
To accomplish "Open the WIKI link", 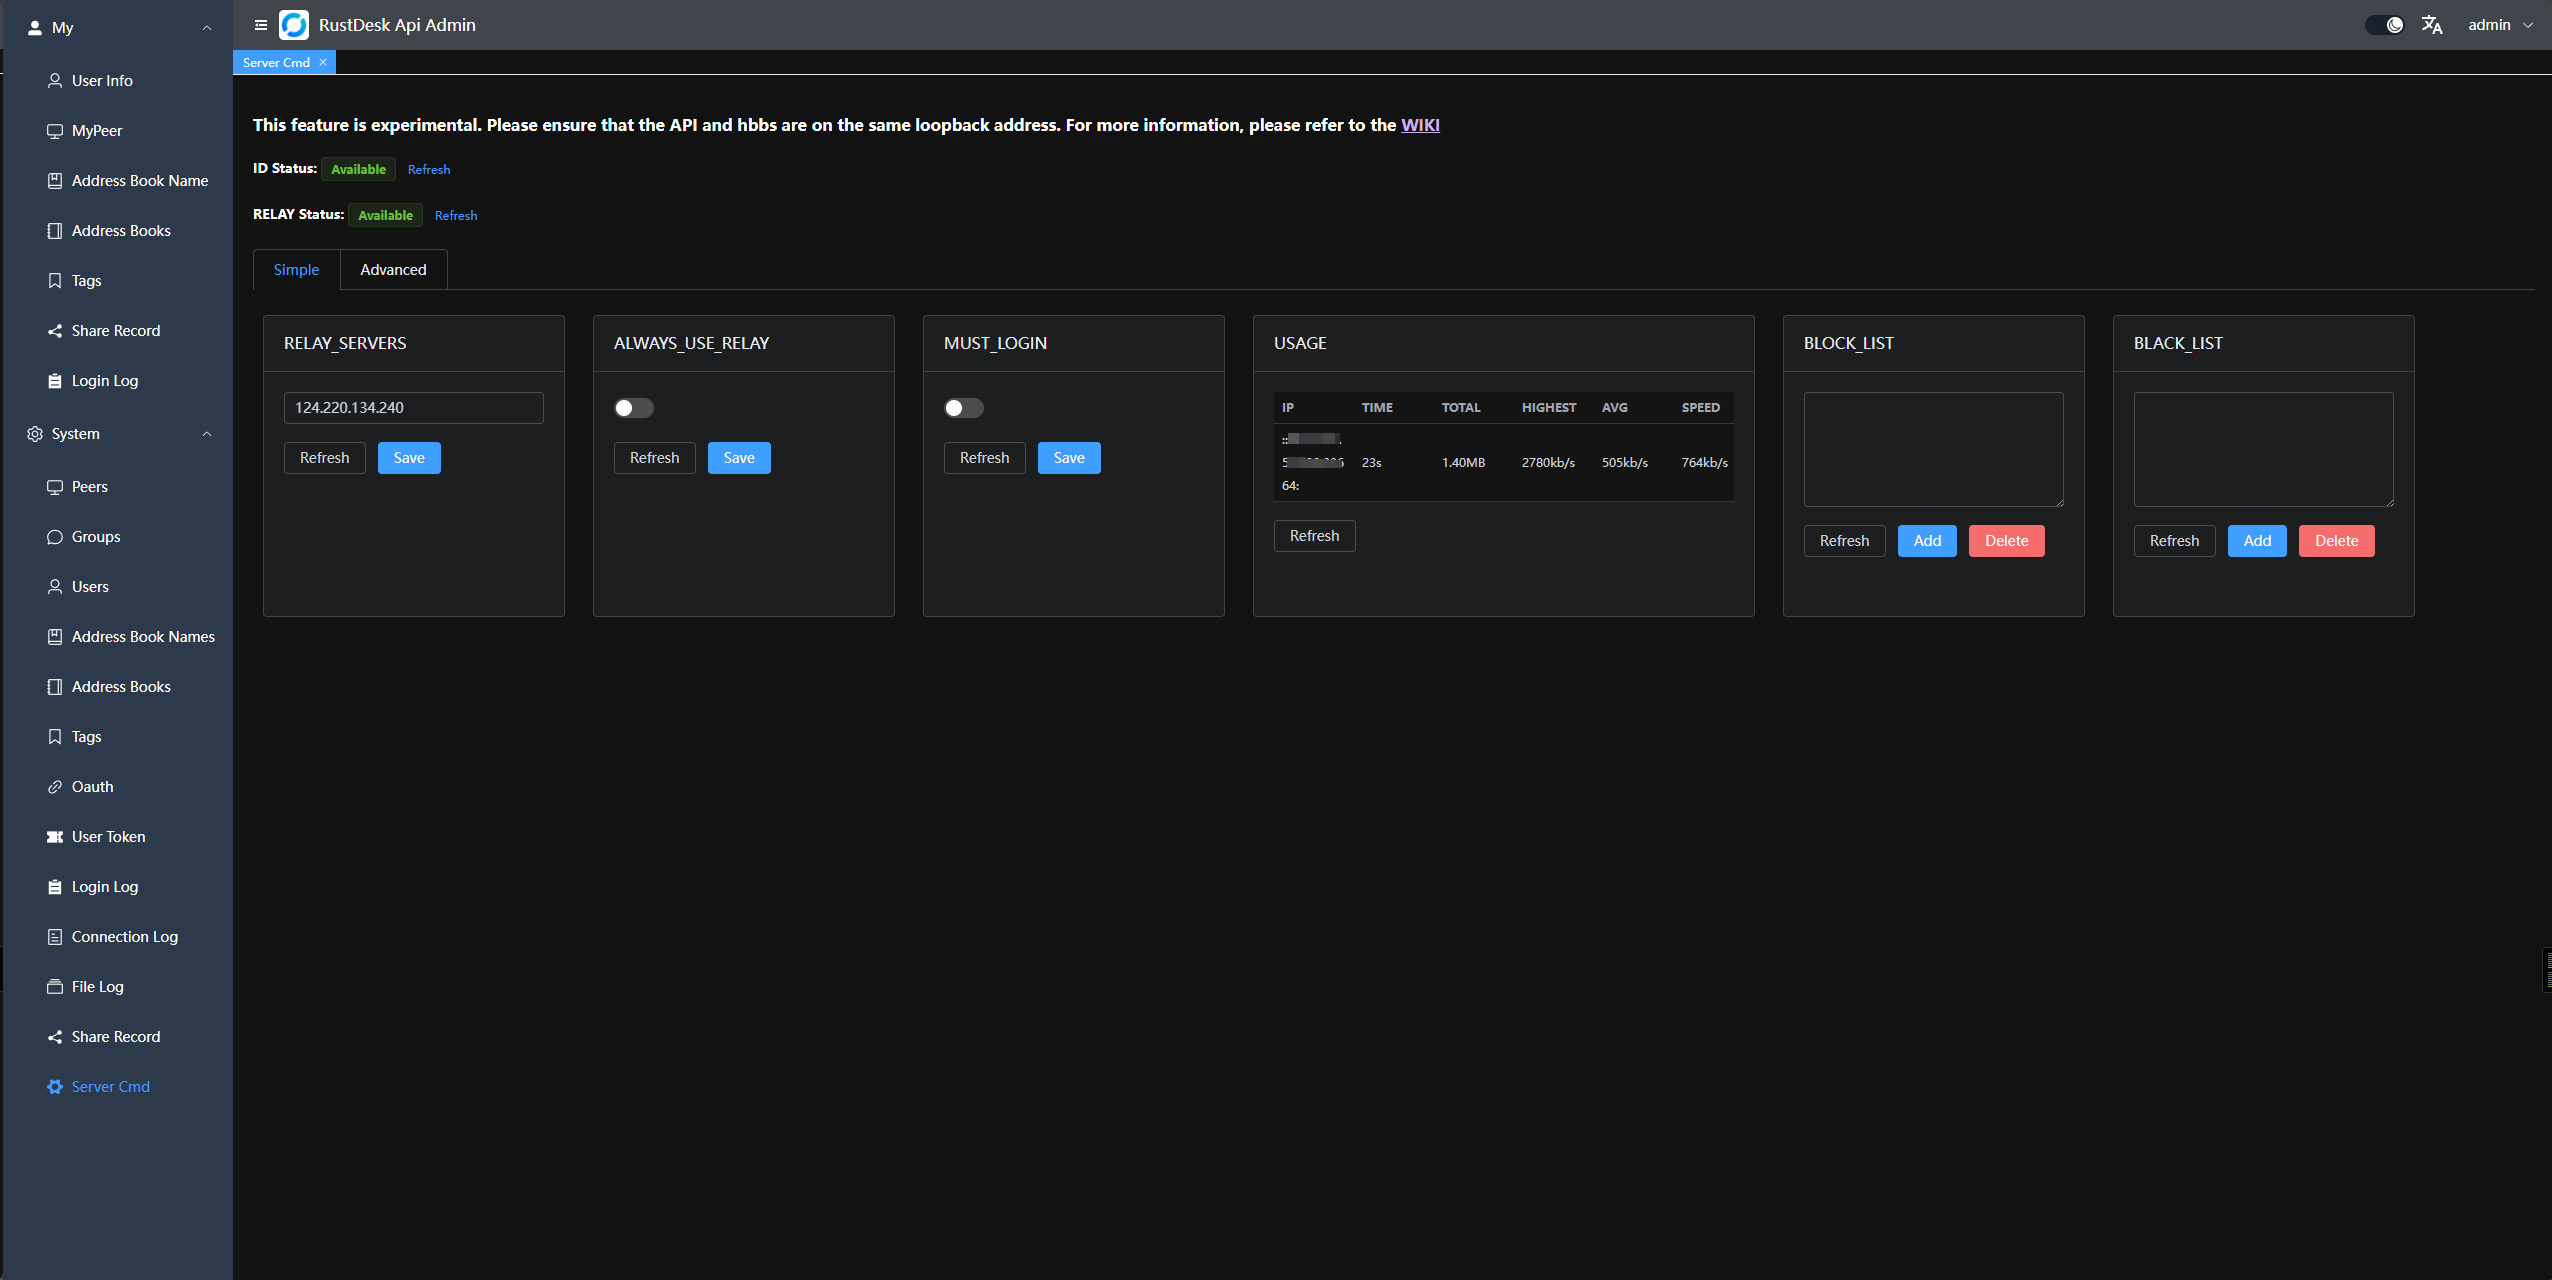I will (x=1420, y=125).
